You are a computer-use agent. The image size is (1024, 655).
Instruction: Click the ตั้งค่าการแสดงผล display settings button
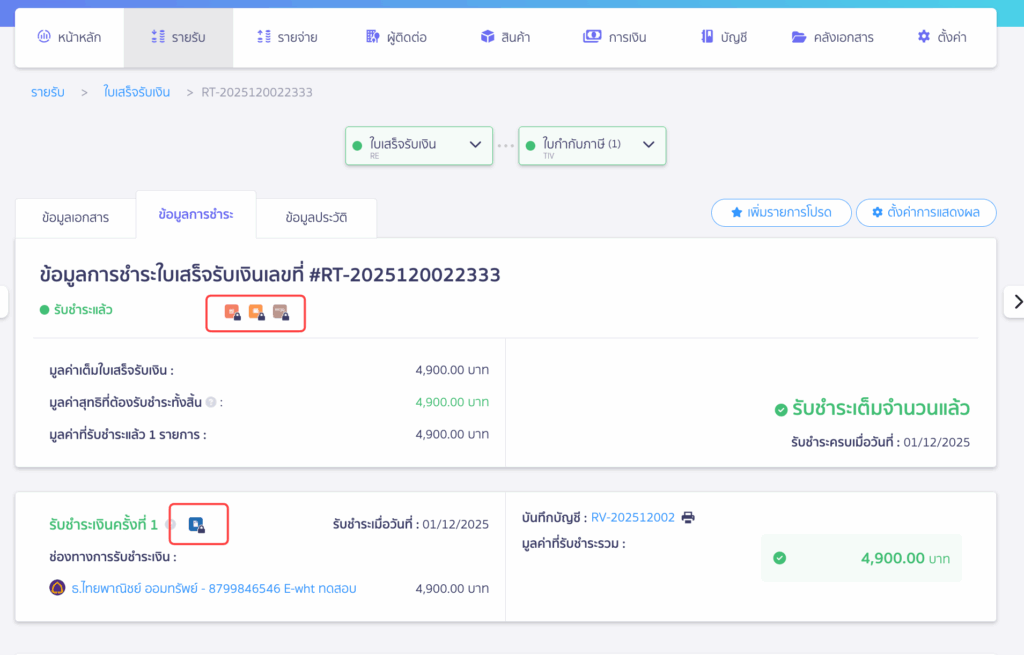(x=926, y=212)
